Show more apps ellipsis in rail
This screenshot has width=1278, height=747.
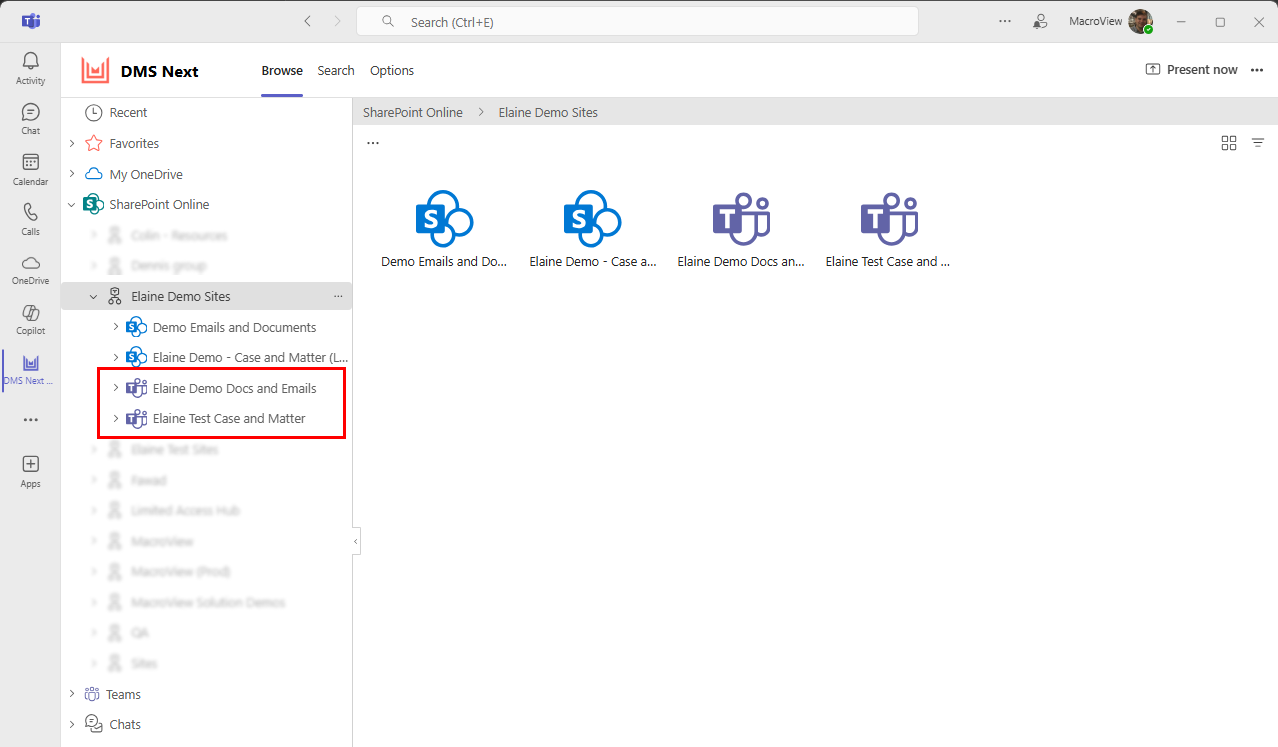tap(30, 420)
